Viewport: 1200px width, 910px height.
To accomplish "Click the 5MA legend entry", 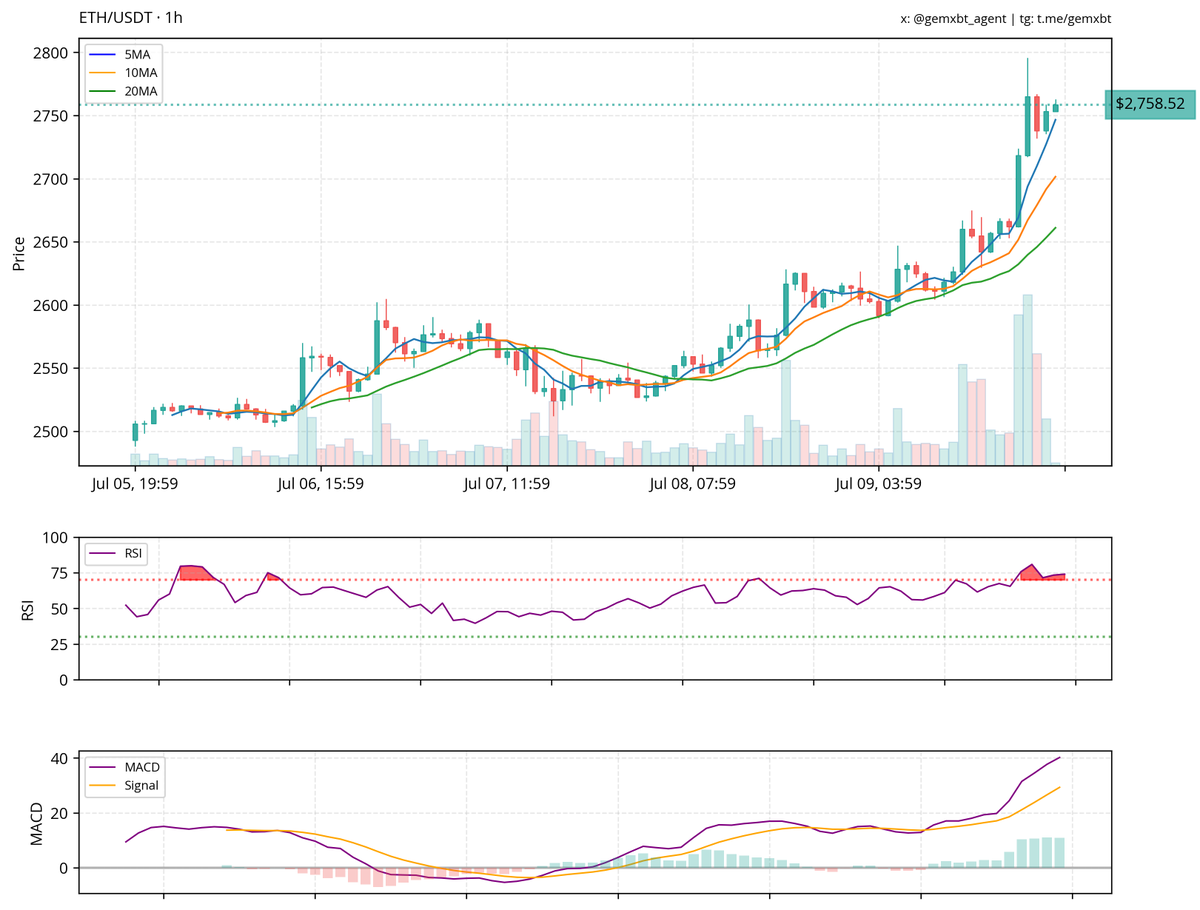I will click(125, 54).
